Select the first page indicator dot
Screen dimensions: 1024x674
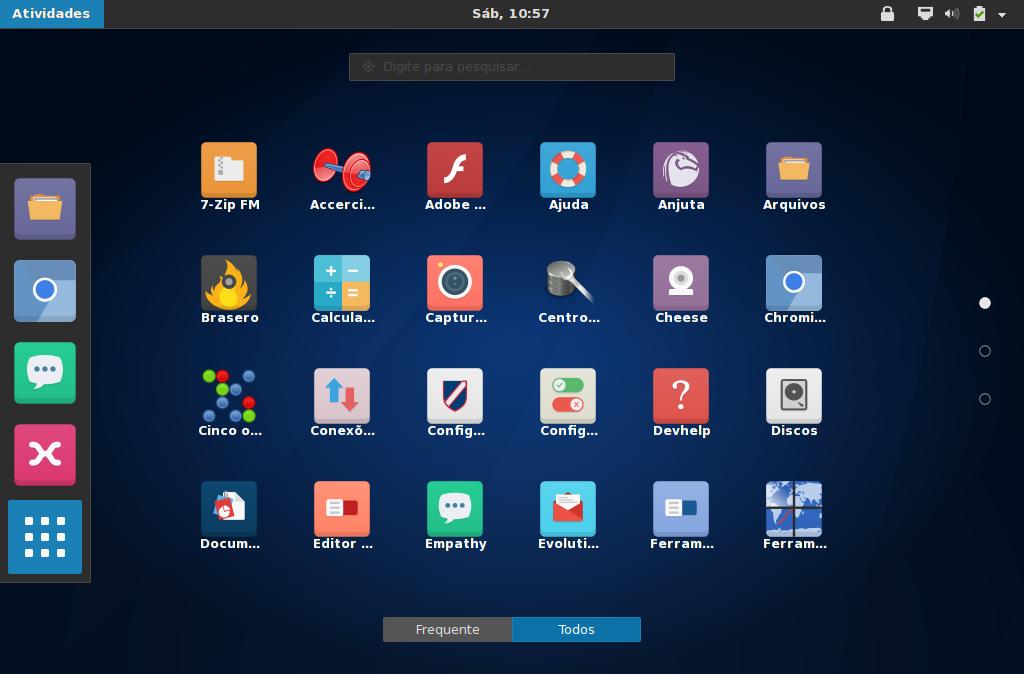pos(985,303)
